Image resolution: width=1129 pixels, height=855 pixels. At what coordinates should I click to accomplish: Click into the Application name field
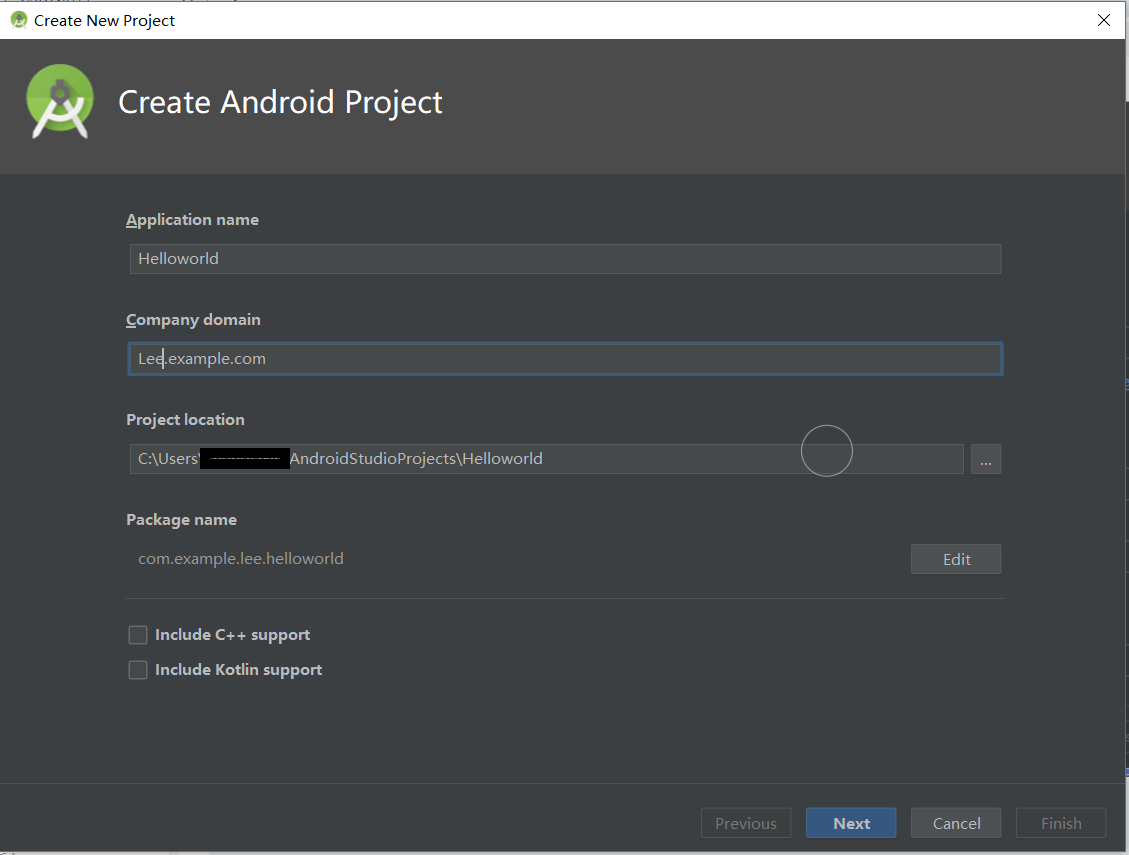[565, 259]
